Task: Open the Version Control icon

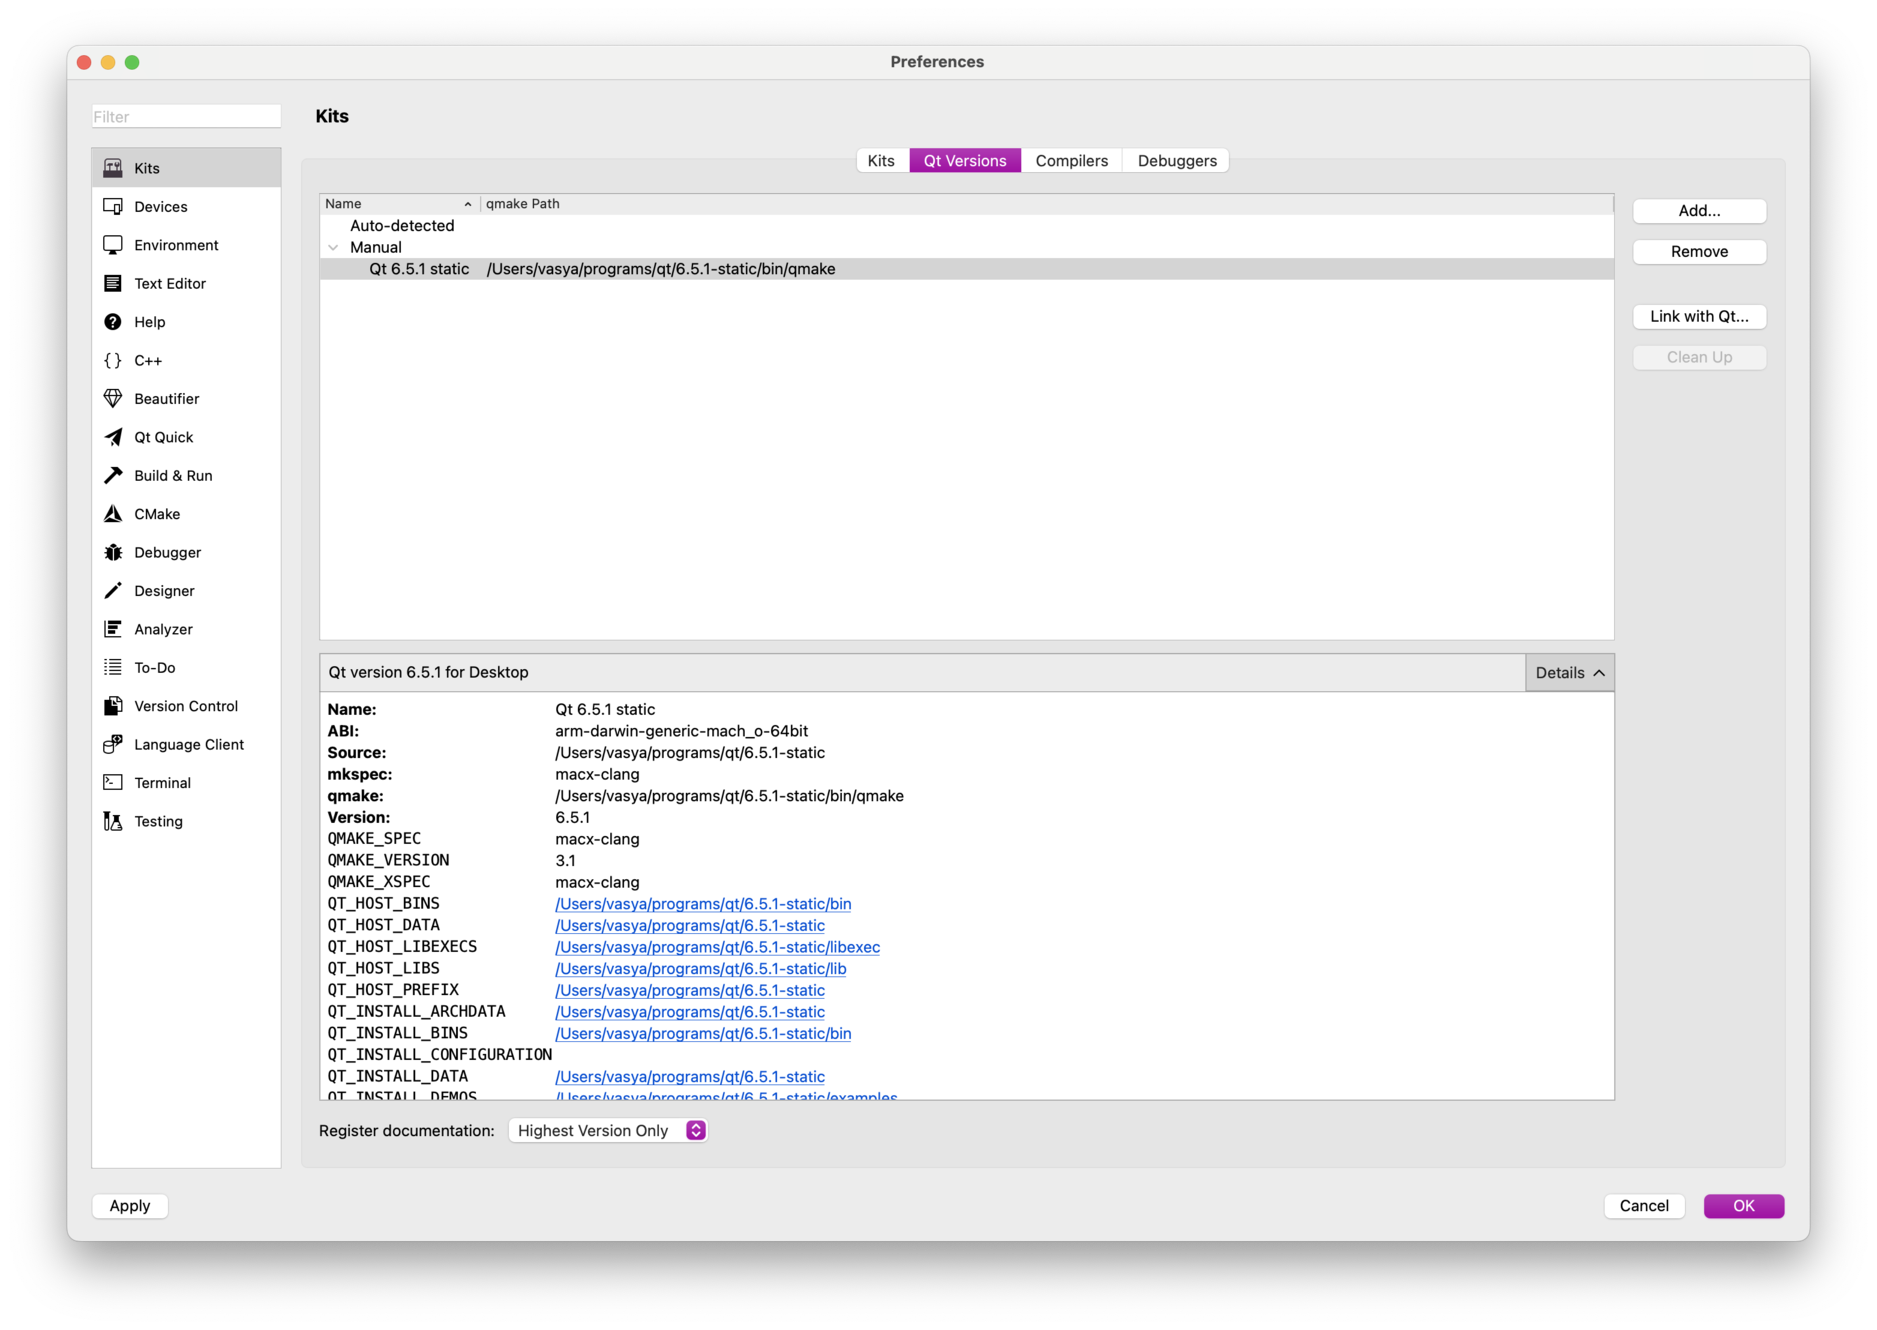Action: pos(113,706)
